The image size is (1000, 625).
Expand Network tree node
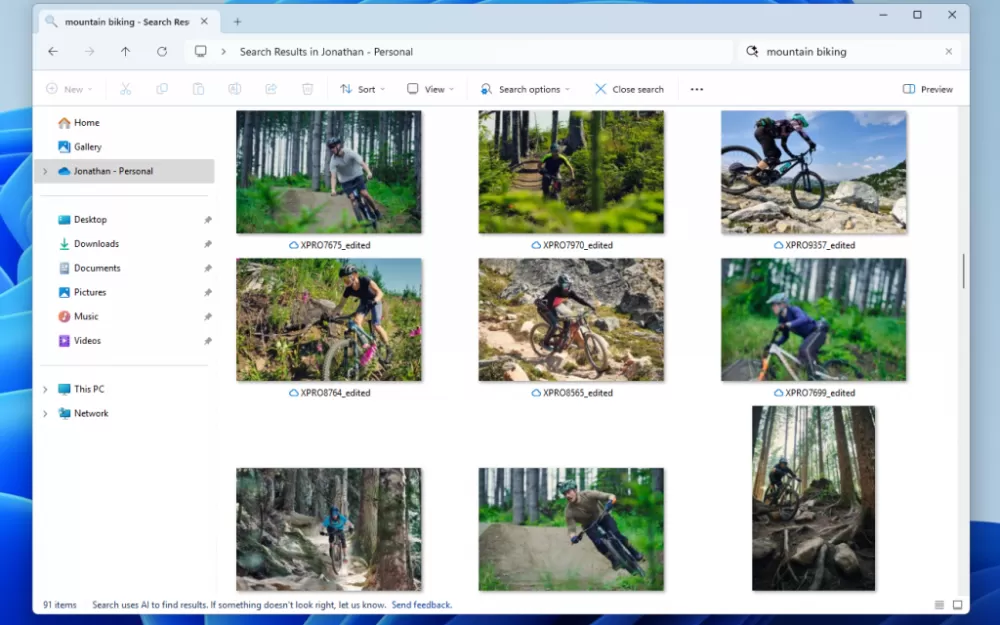tap(45, 413)
